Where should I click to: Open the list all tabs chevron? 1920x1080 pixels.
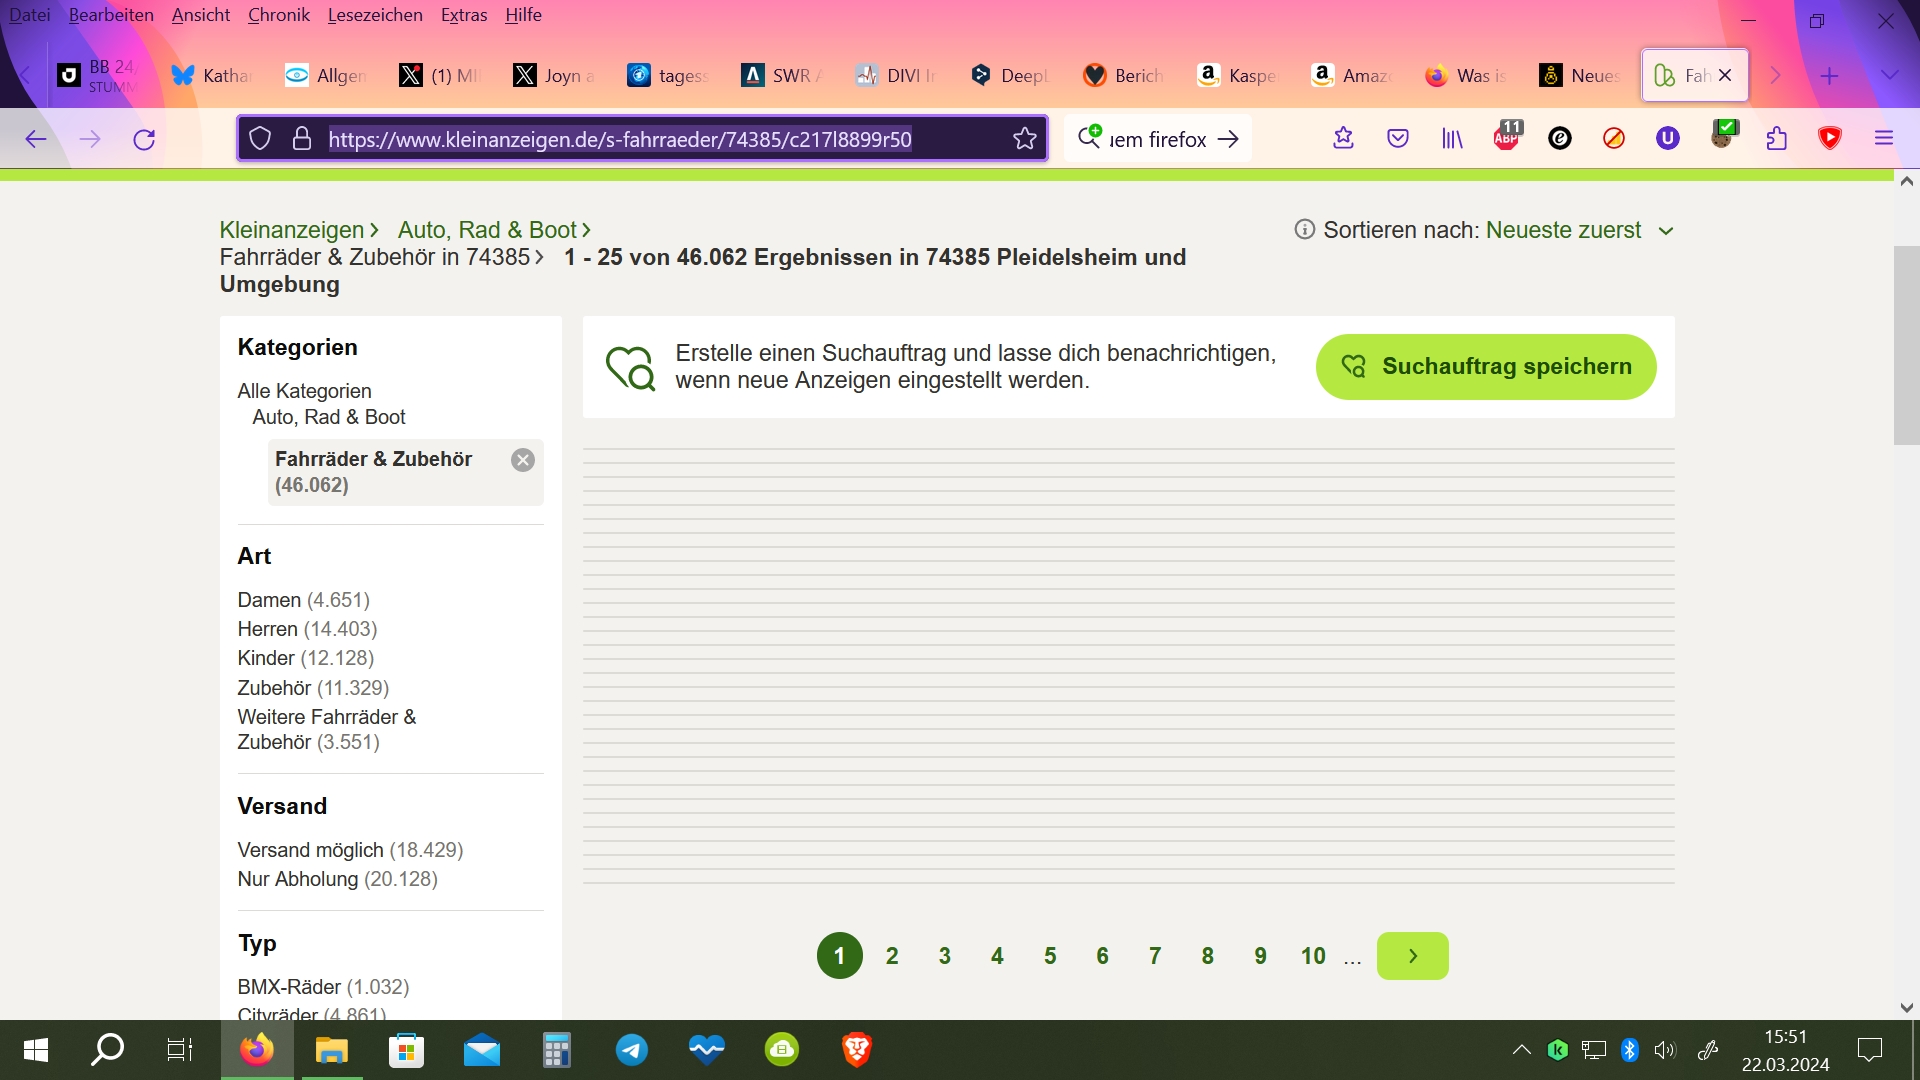click(x=1889, y=75)
